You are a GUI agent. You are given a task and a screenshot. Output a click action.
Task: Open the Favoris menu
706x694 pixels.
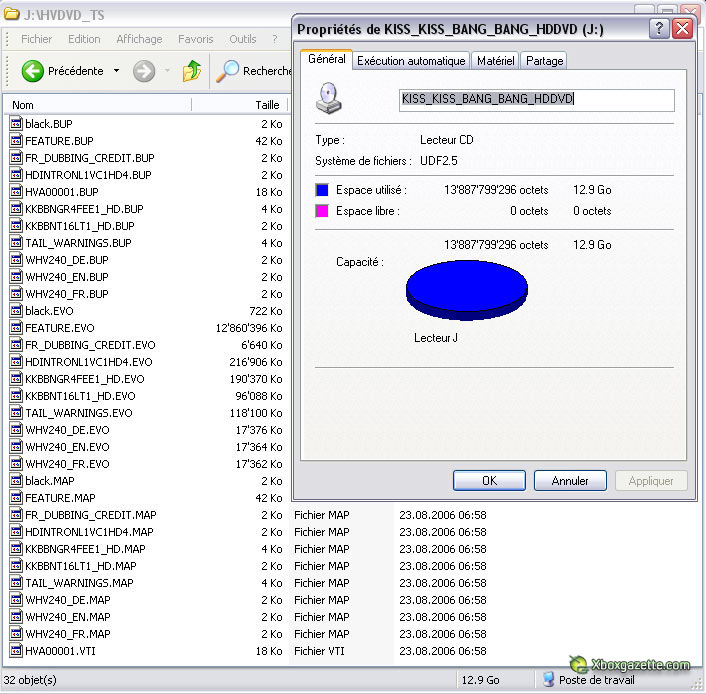coord(196,39)
